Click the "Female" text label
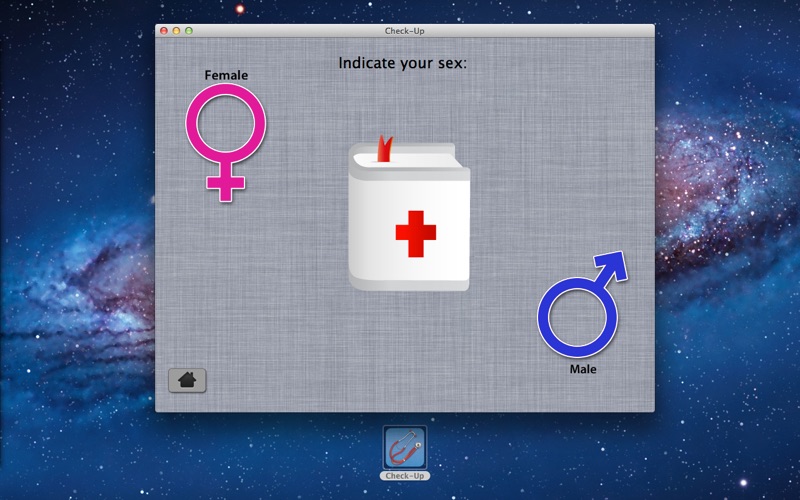 [x=226, y=75]
